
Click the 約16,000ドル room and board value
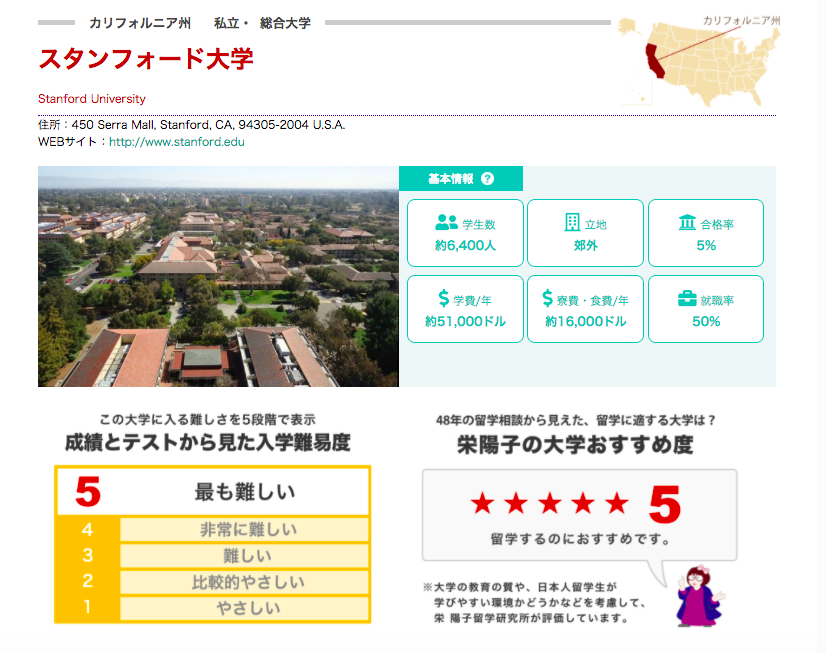pyautogui.click(x=585, y=321)
